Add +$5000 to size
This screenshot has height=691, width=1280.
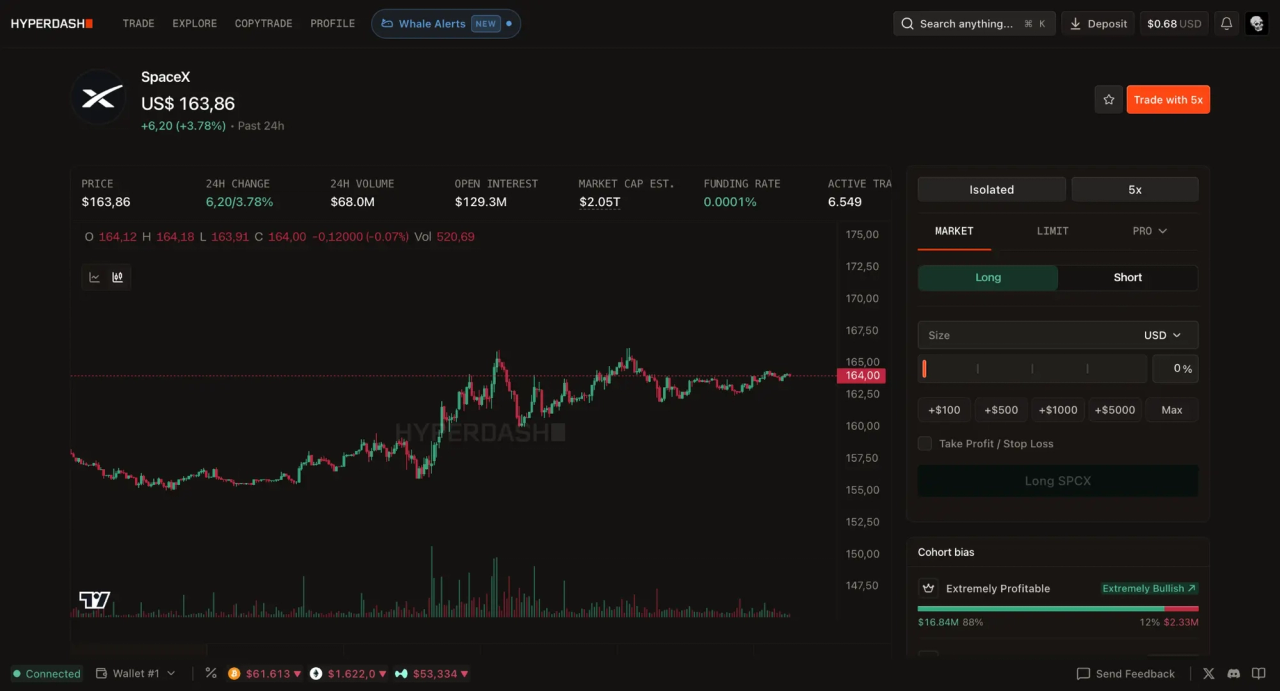click(x=1115, y=410)
